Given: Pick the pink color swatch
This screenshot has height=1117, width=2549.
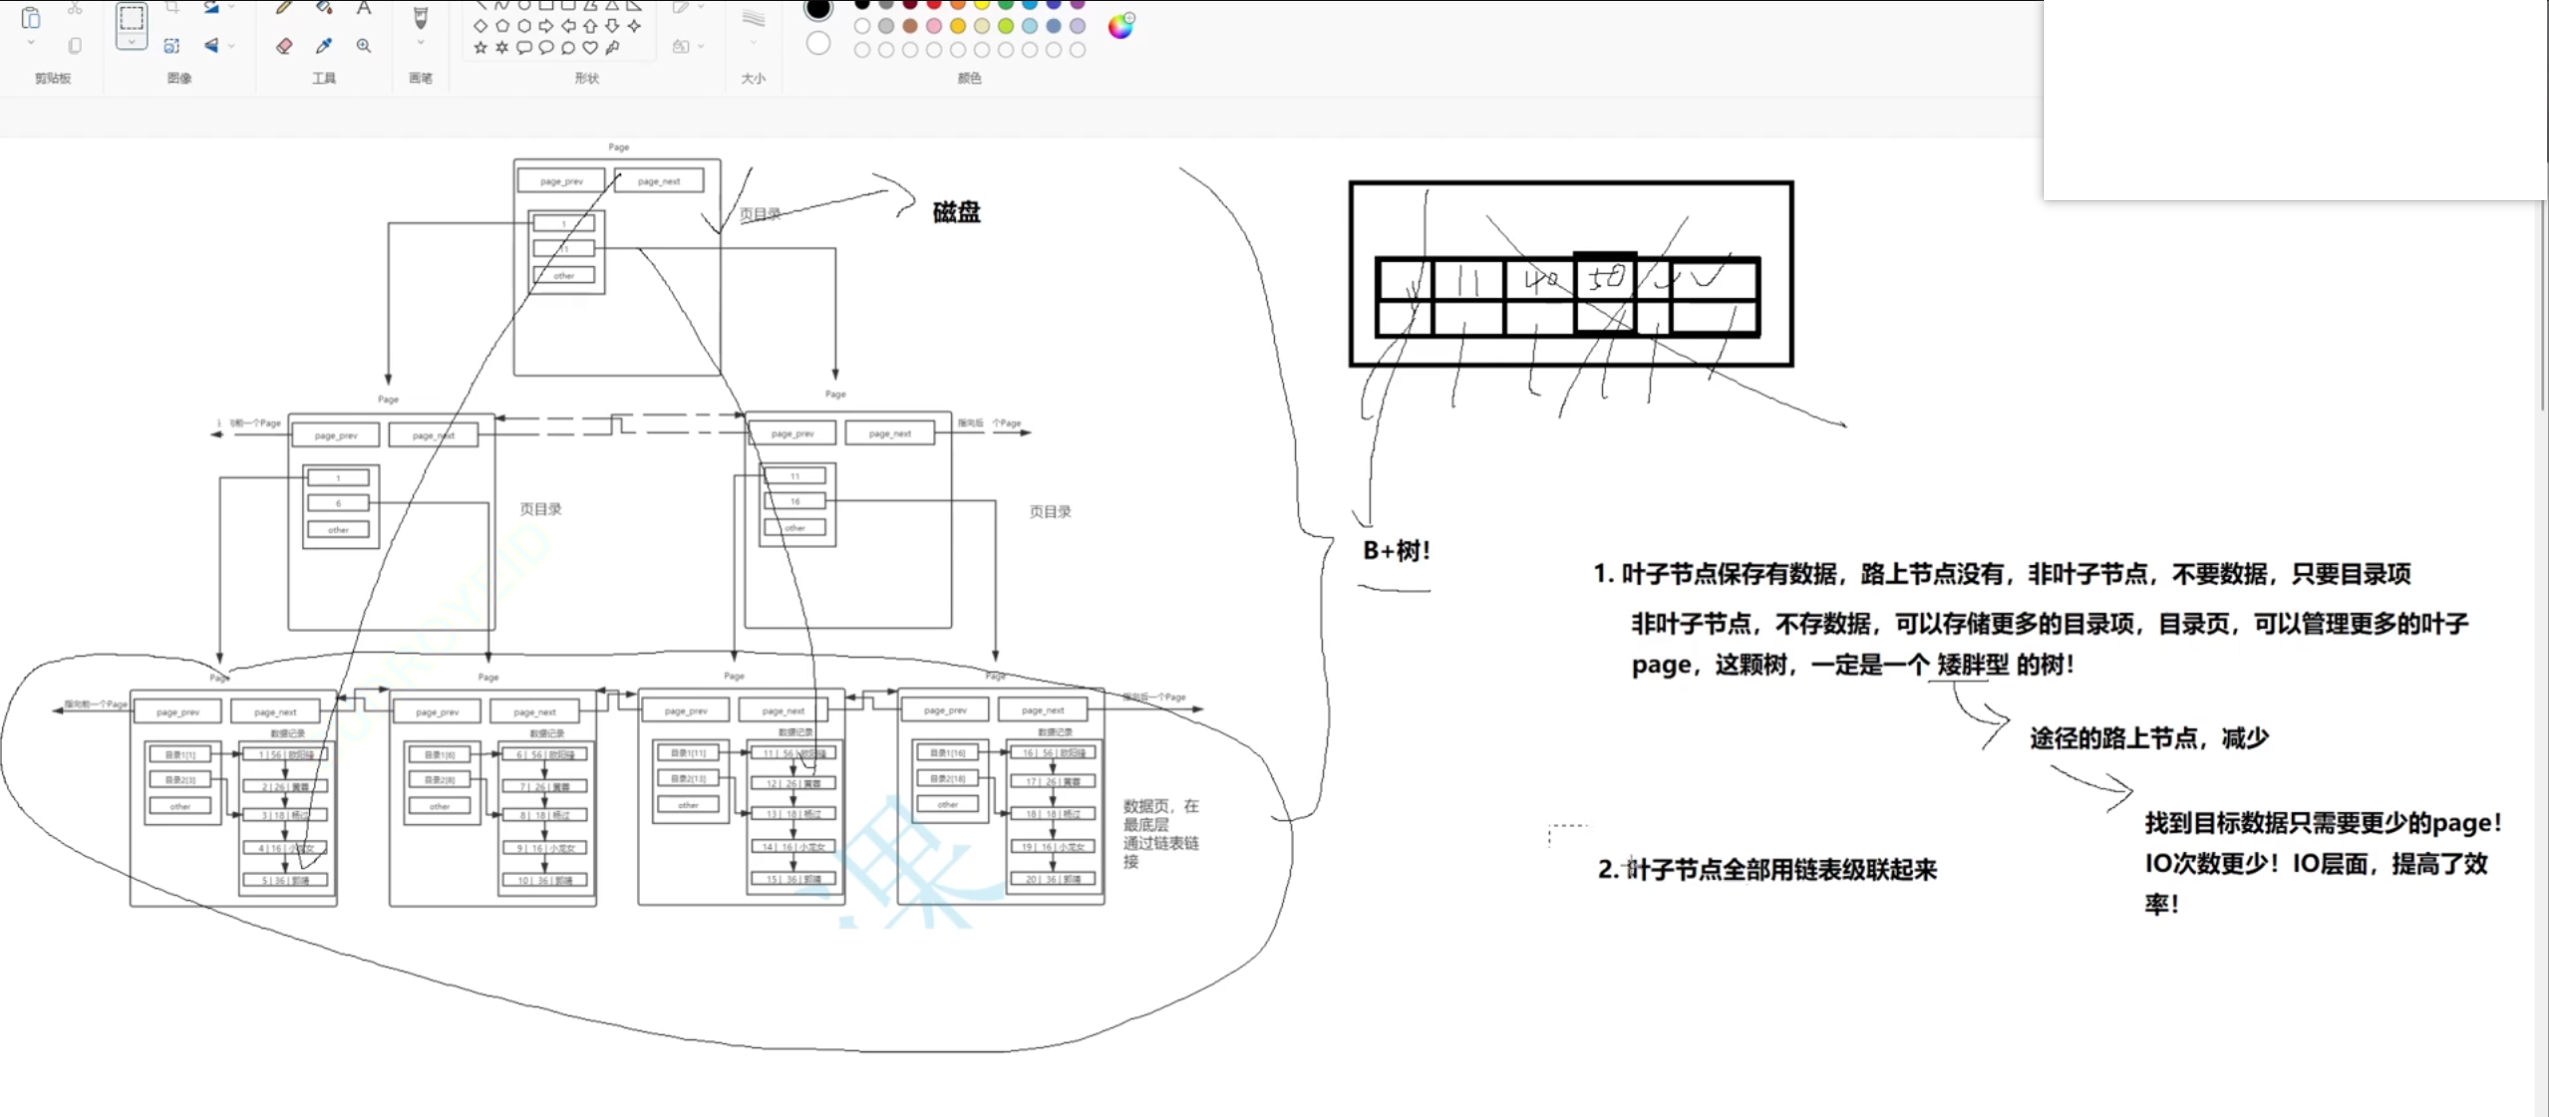Looking at the screenshot, I should click(x=934, y=26).
